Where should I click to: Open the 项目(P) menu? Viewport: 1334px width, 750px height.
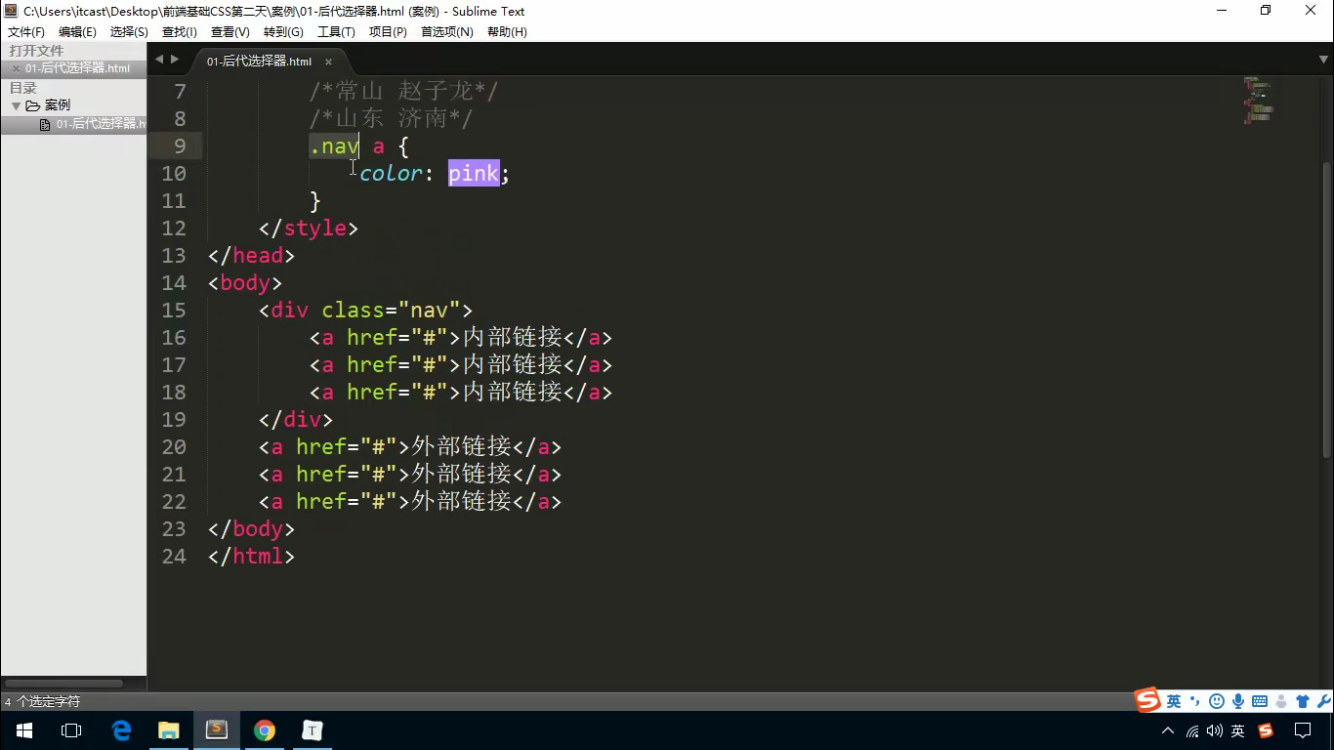click(x=387, y=32)
